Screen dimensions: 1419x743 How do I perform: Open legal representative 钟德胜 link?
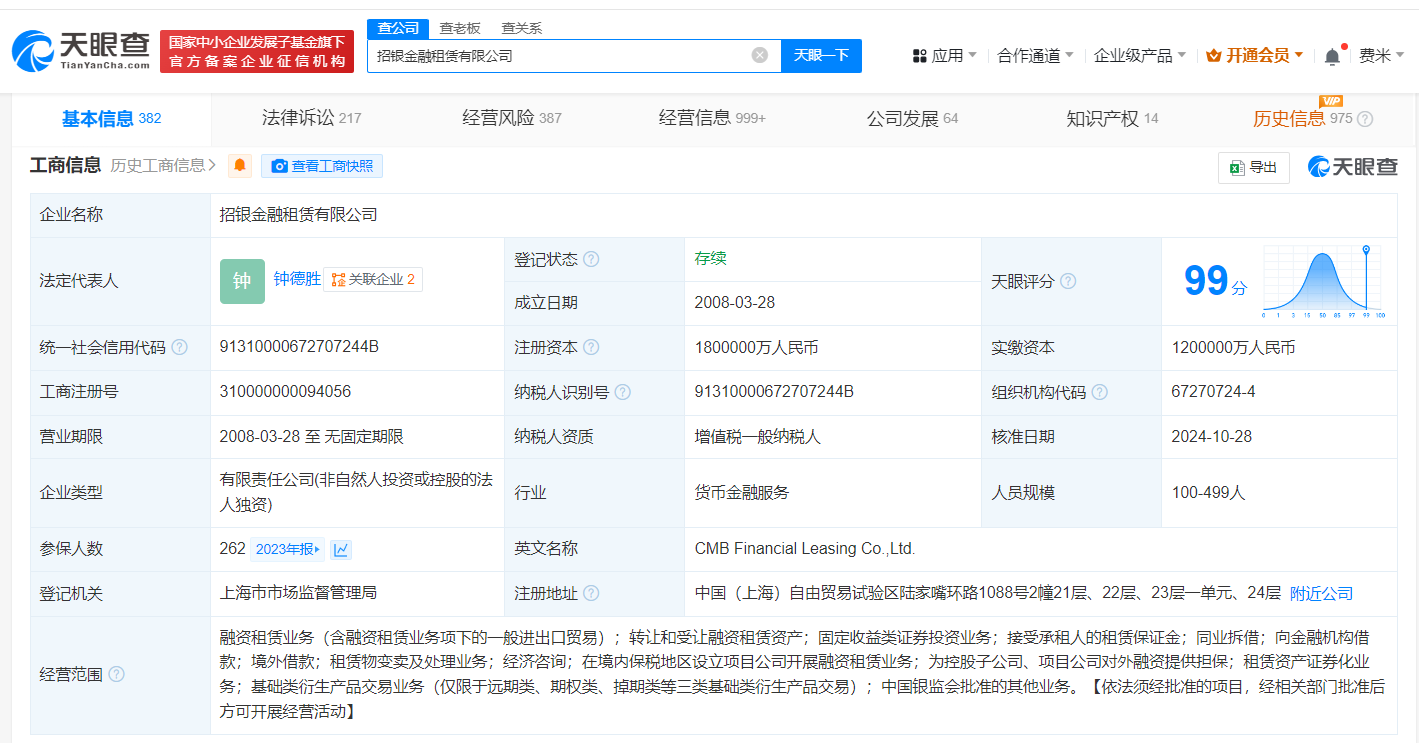[297, 279]
